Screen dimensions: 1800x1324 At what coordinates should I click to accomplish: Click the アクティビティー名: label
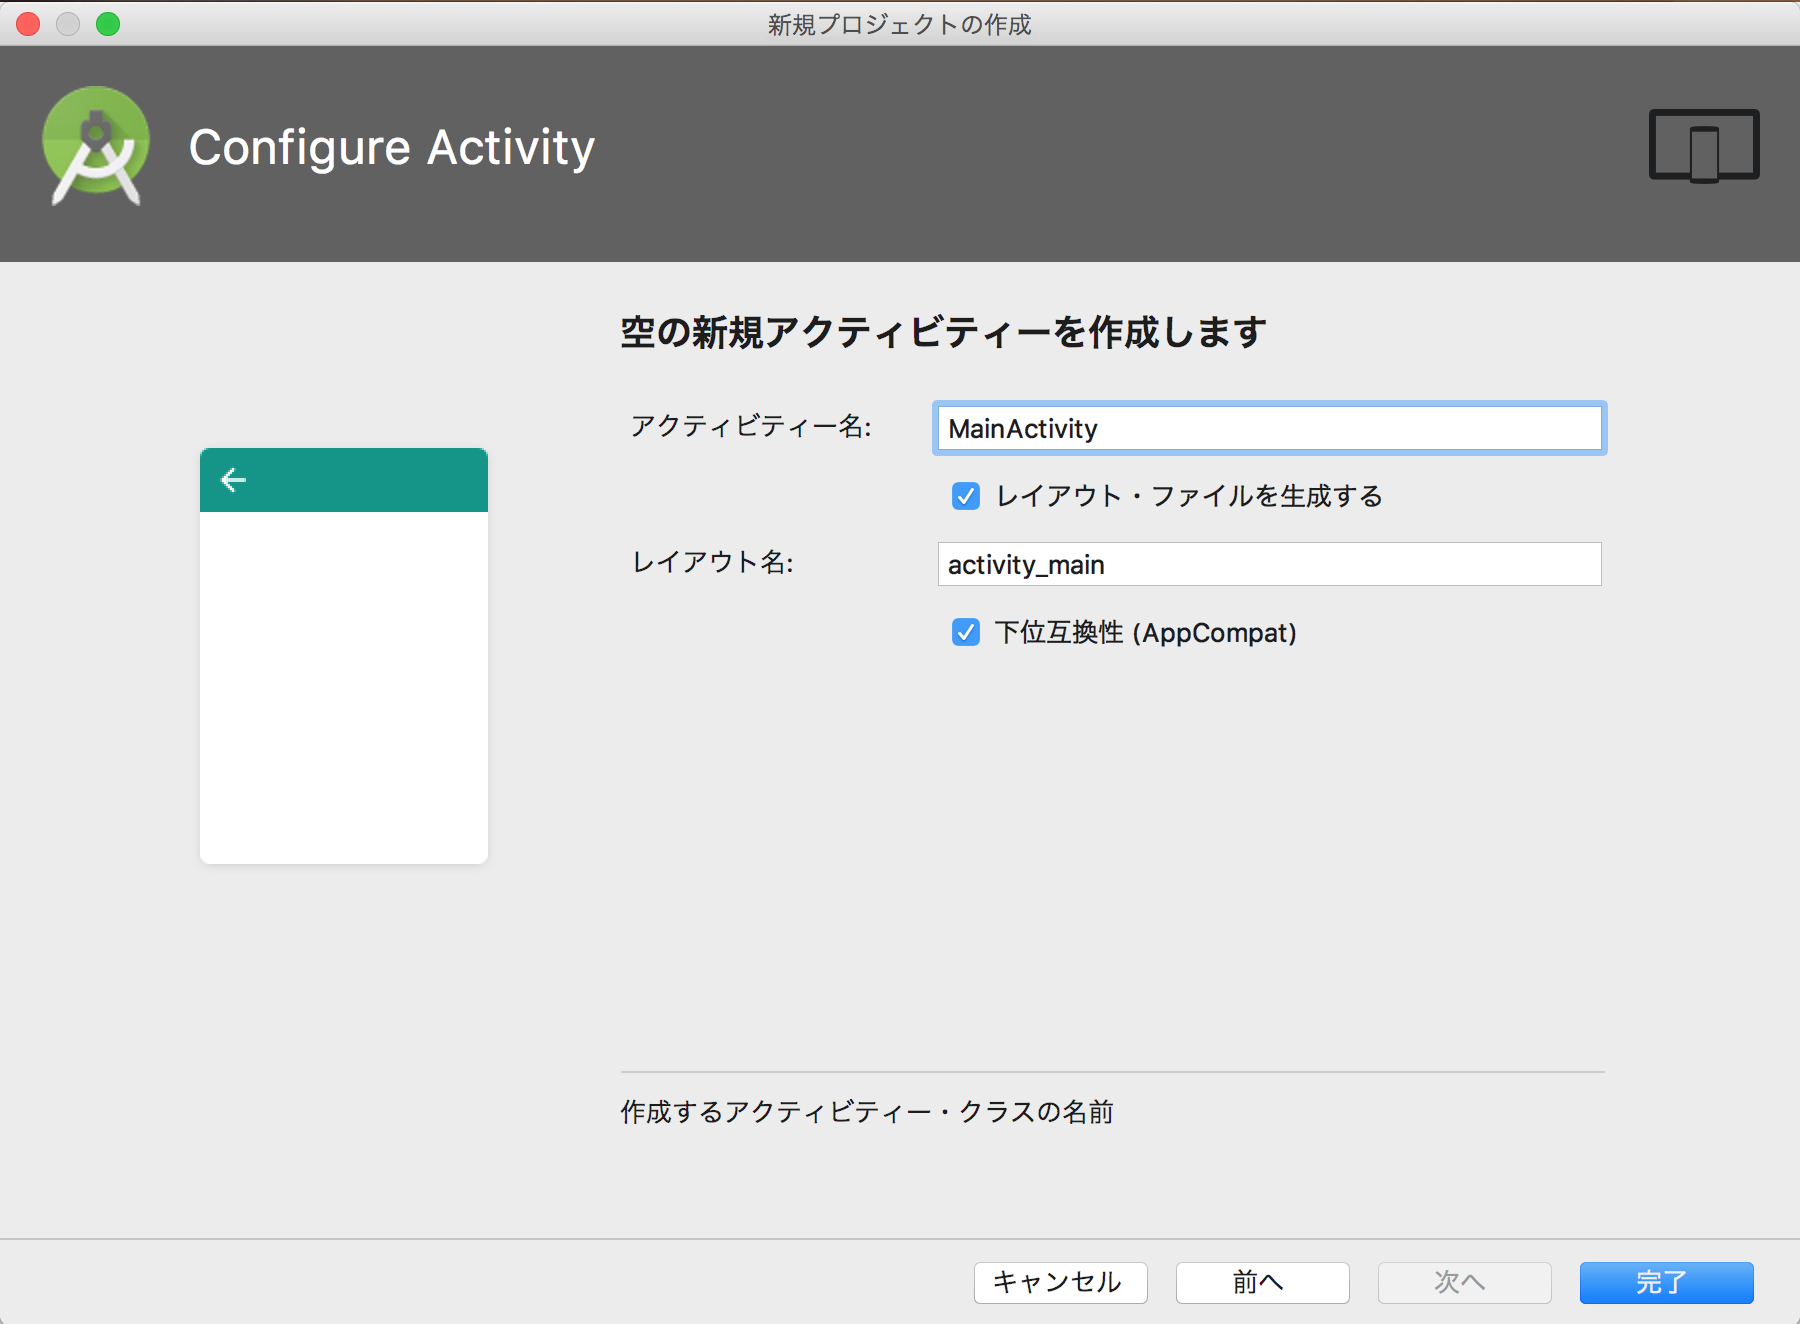point(751,427)
